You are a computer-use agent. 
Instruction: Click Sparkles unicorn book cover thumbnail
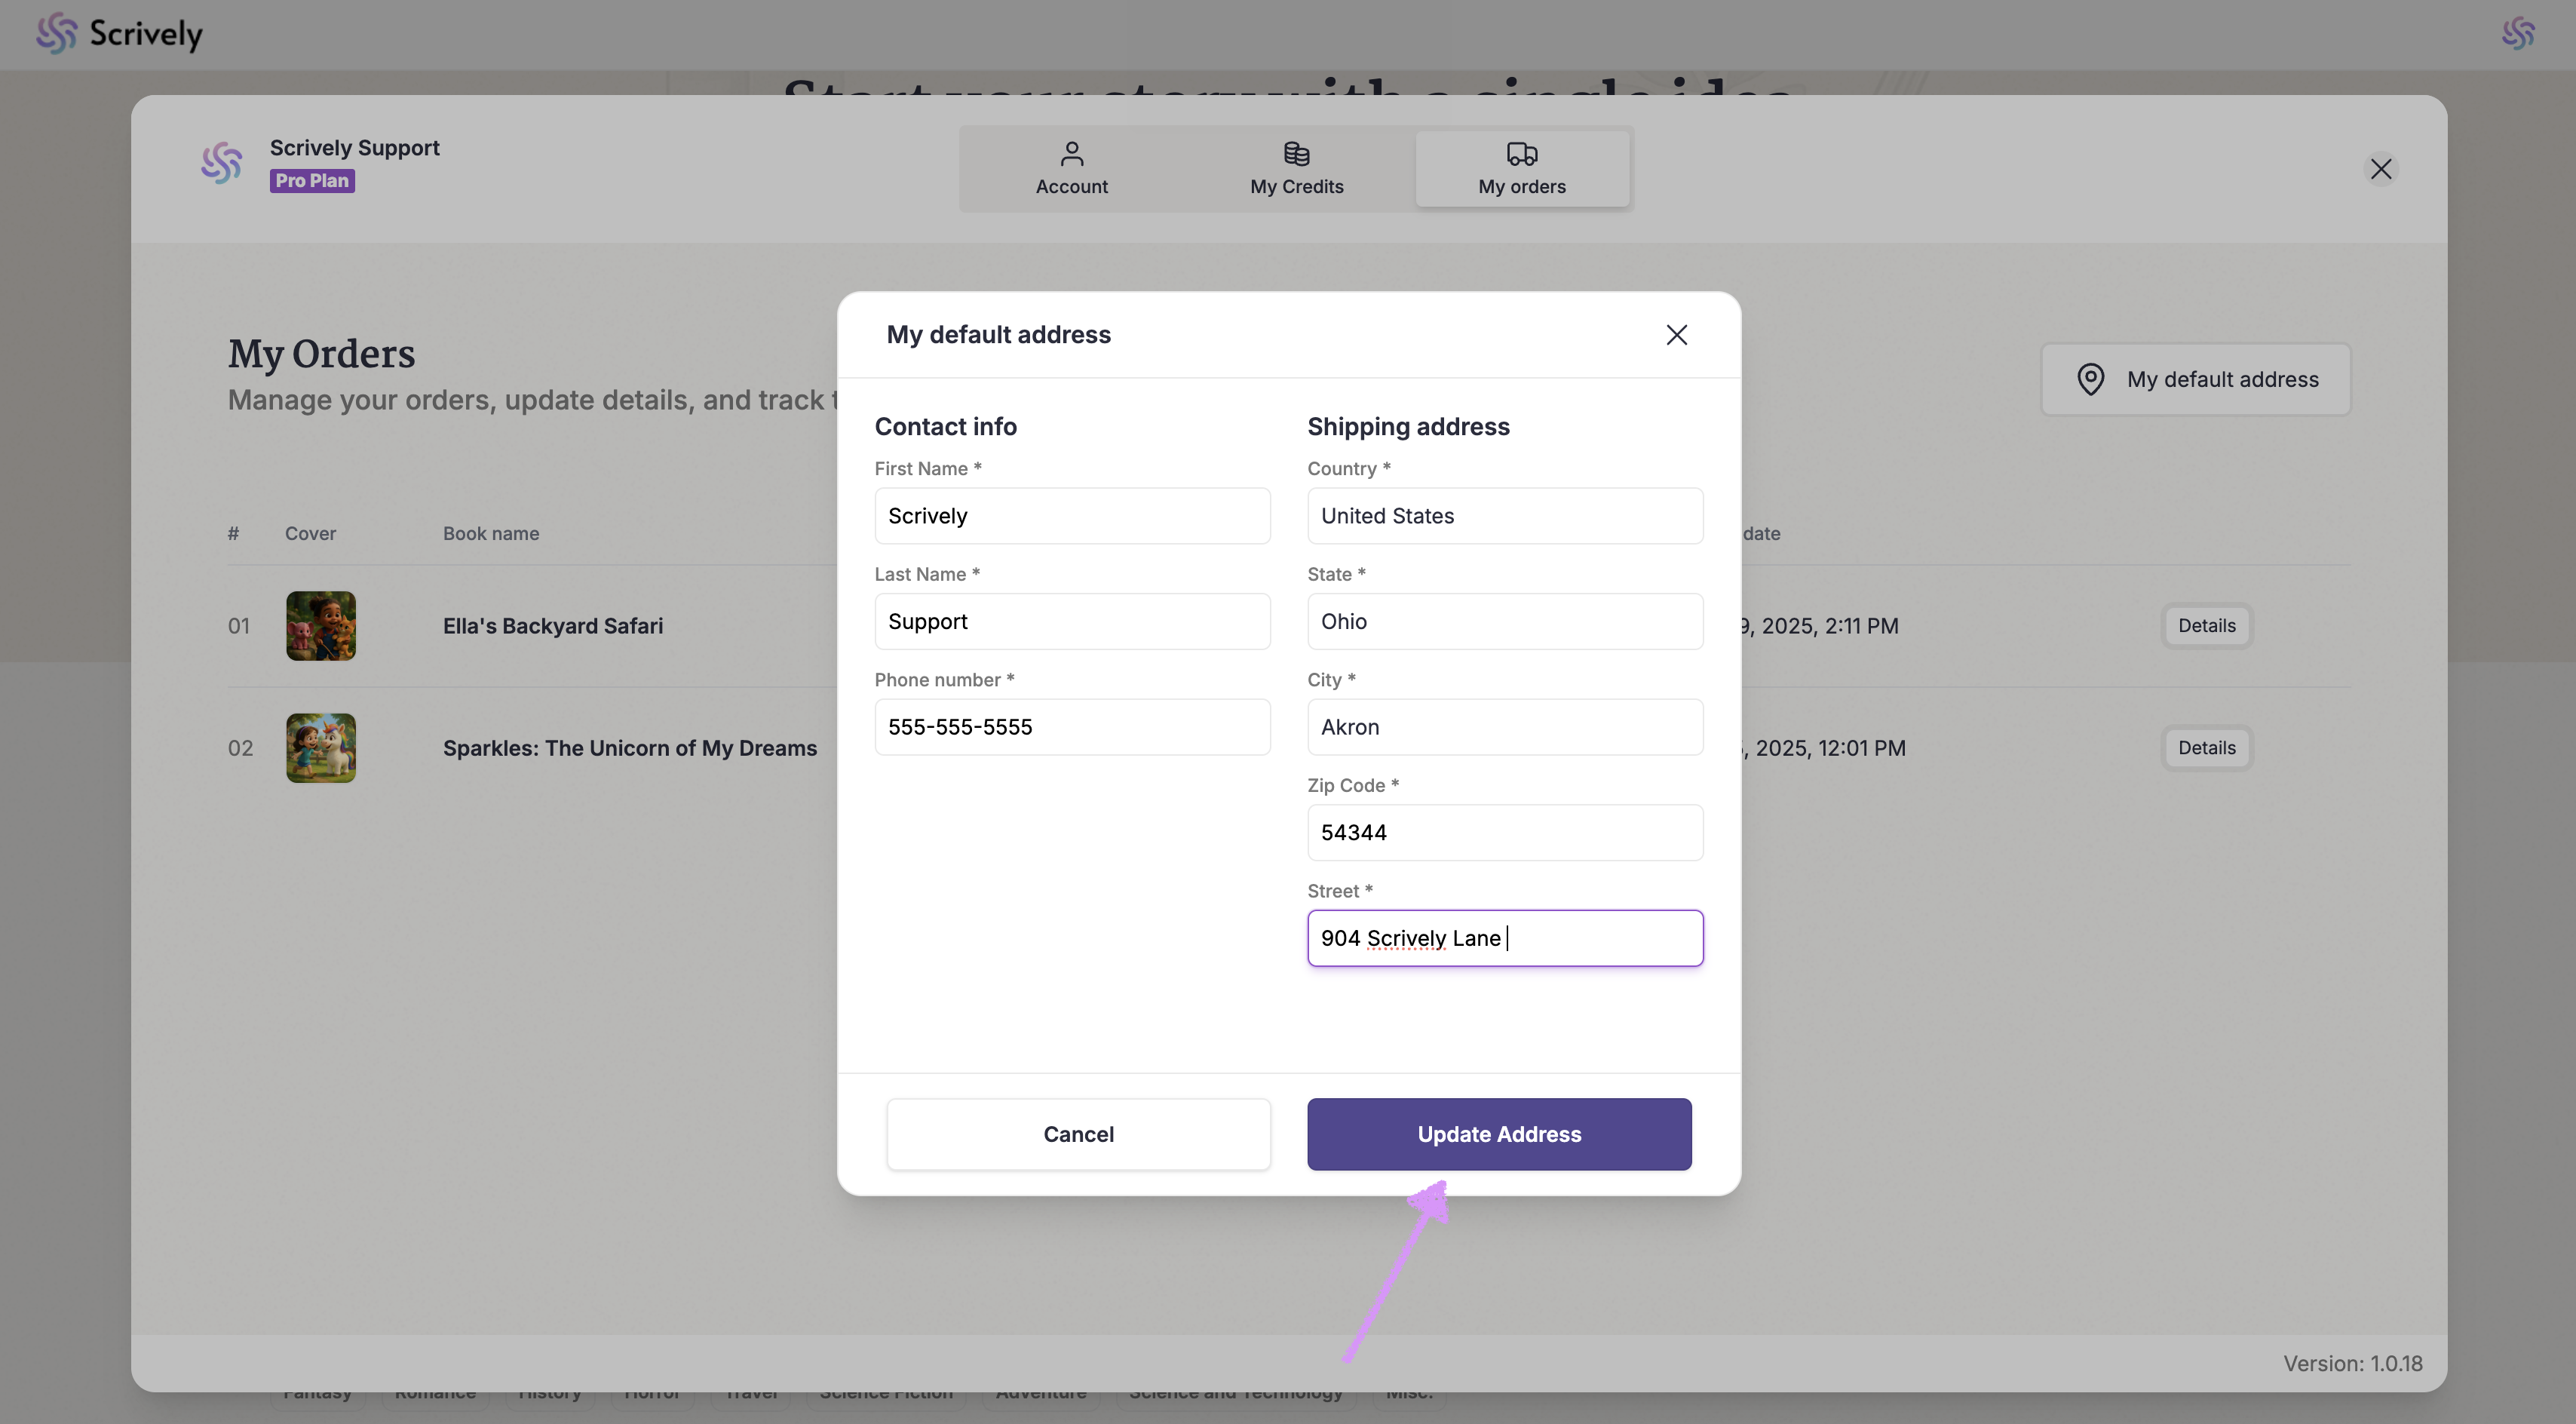(321, 748)
